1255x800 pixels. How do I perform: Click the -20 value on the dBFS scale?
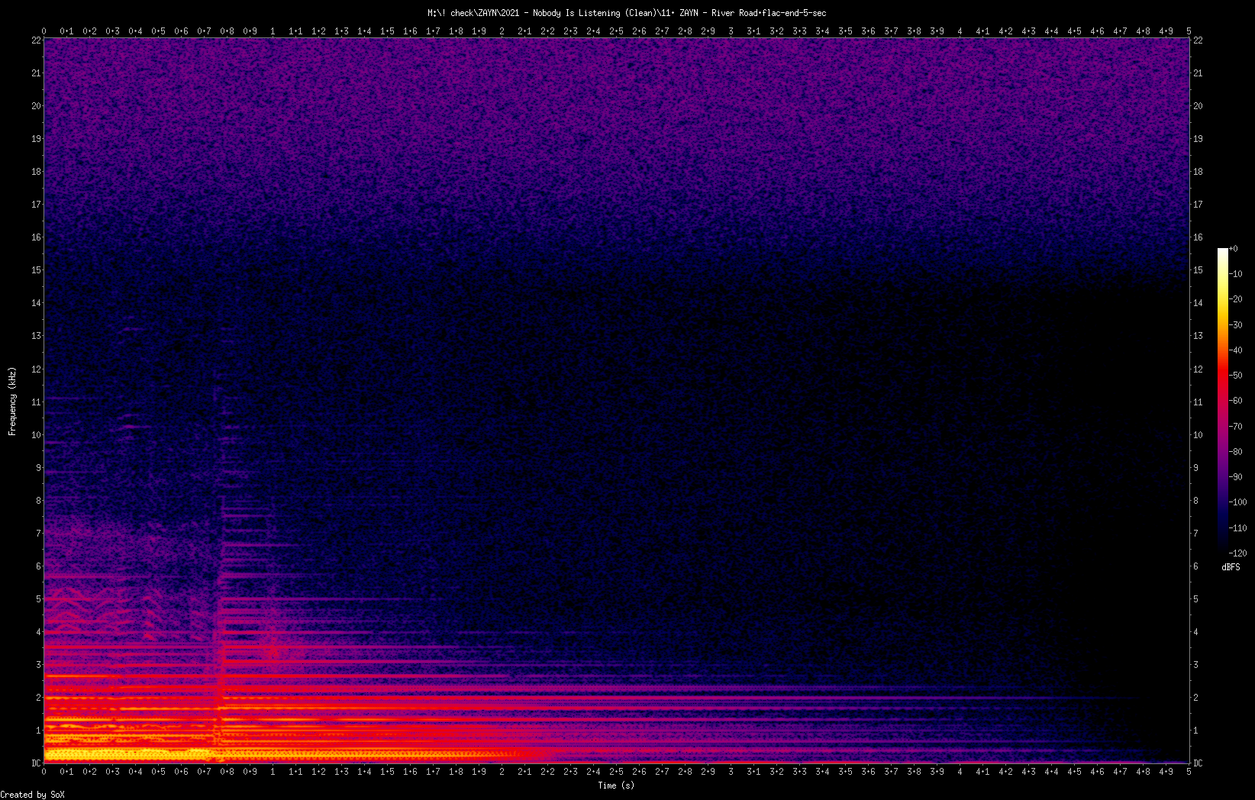[x=1237, y=299]
